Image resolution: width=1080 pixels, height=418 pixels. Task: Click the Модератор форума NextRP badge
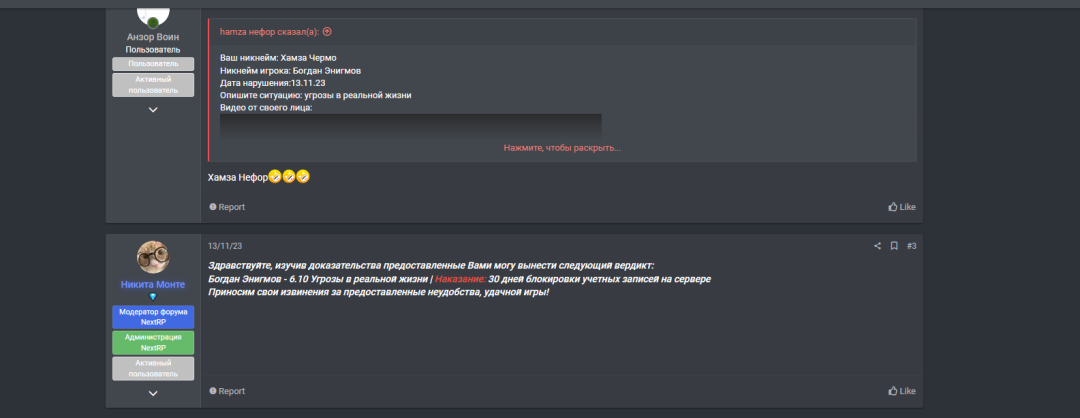tap(153, 317)
